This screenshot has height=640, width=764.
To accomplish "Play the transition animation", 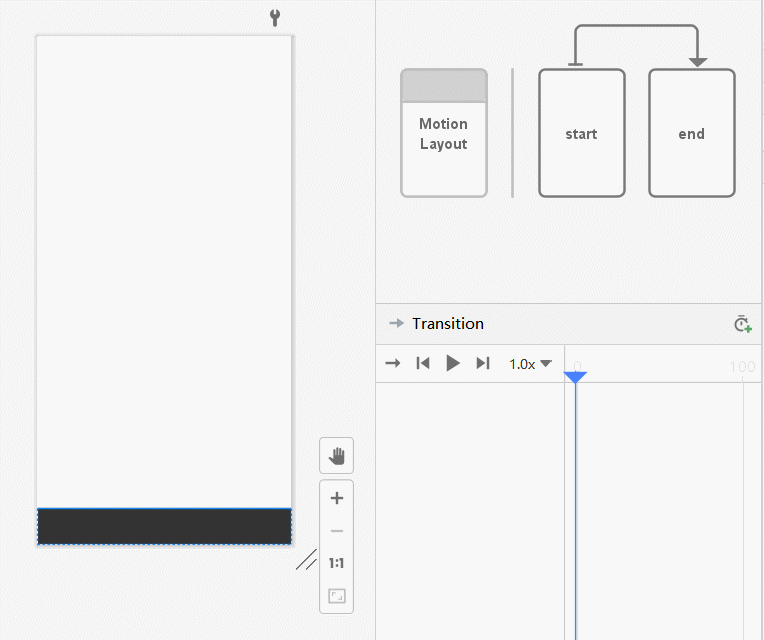I will 453,364.
